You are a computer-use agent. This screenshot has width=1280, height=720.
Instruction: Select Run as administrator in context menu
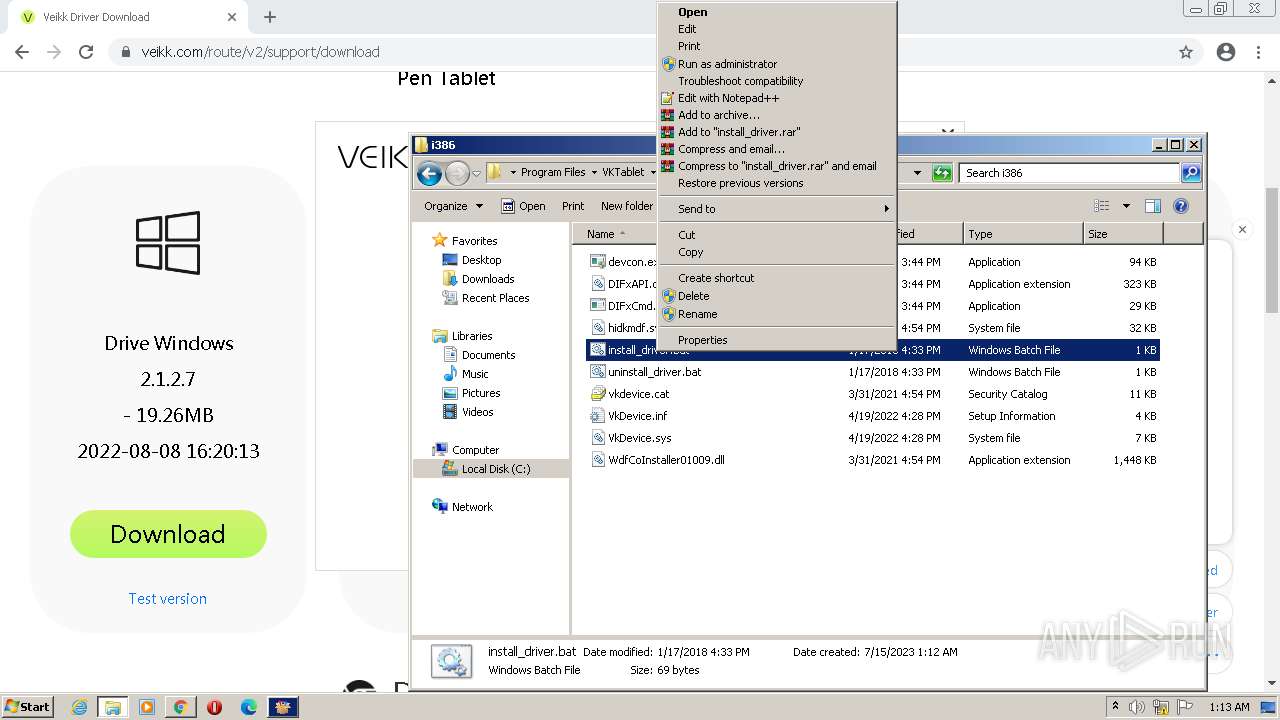[x=776, y=64]
